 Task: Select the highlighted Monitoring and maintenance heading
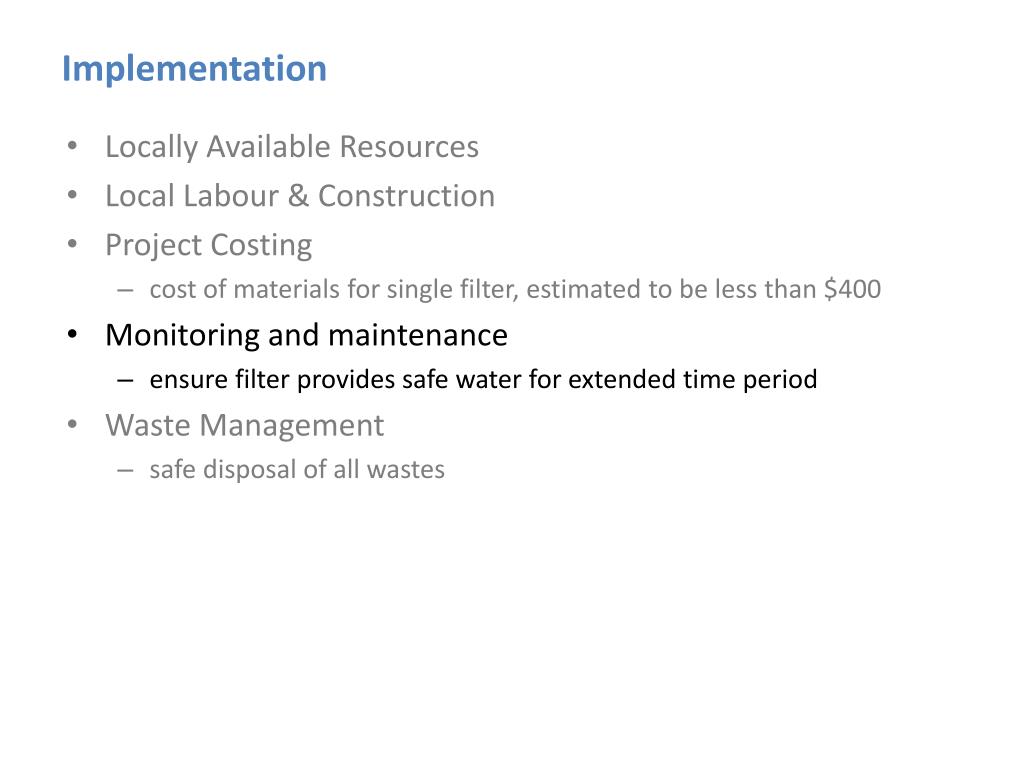pos(306,335)
